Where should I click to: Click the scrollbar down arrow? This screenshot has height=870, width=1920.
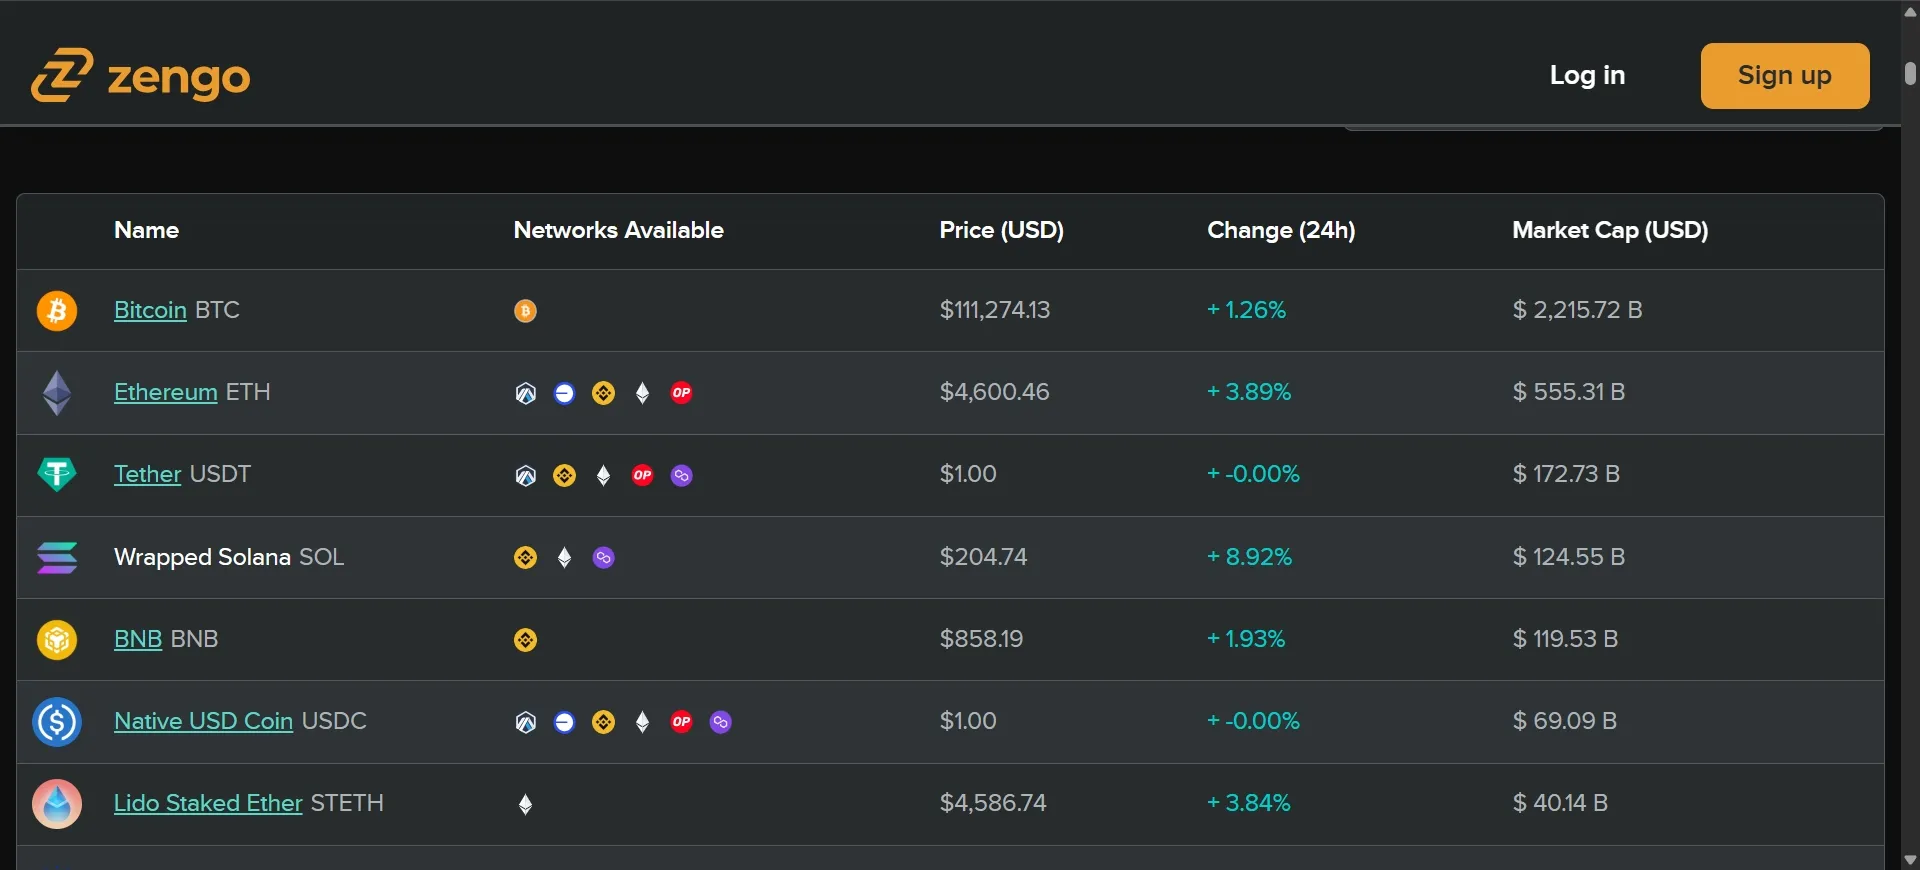[x=1910, y=859]
